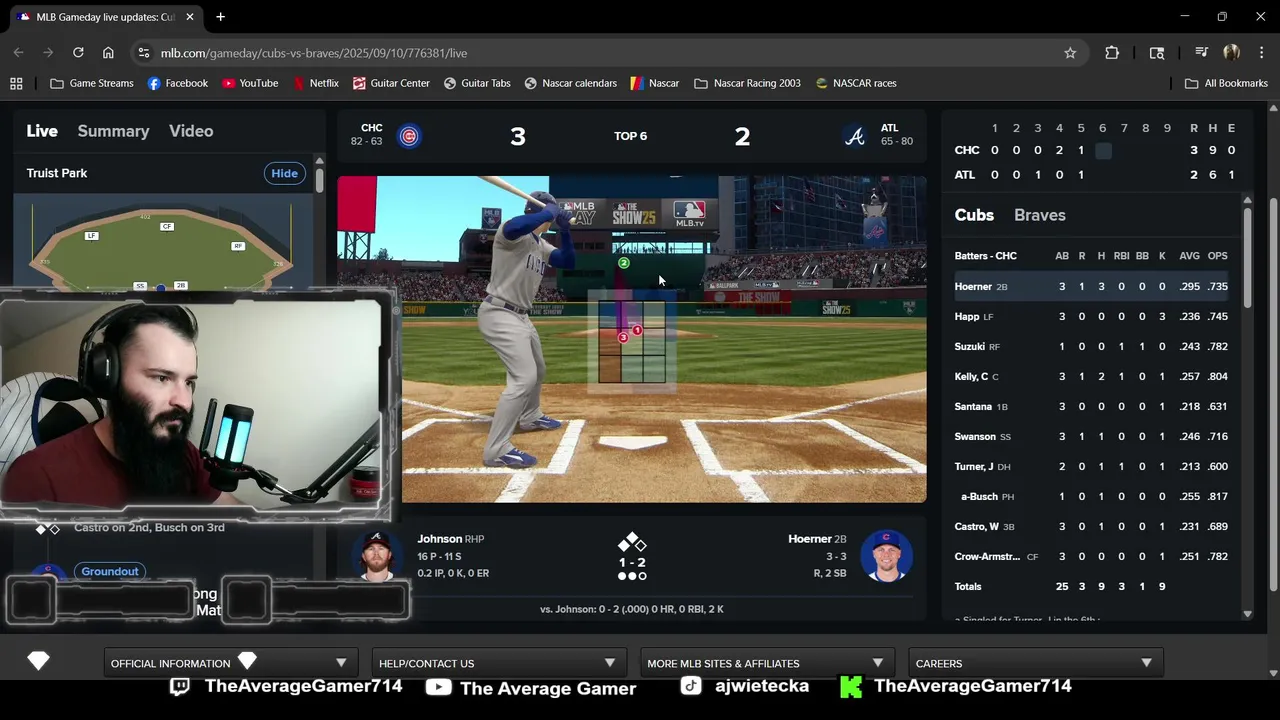Open Chrome three-dot menu

pyautogui.click(x=1261, y=53)
